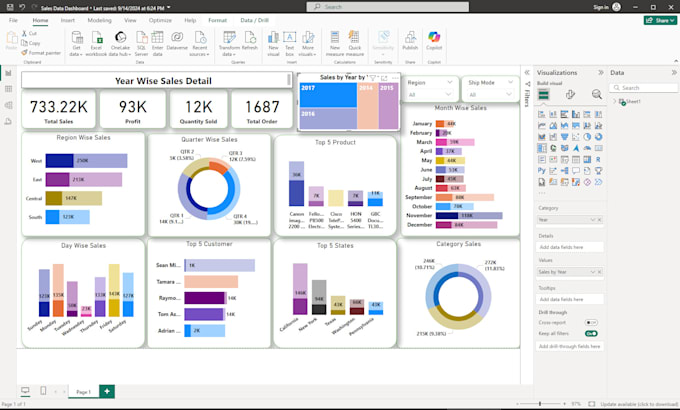Switch to the Modeling ribbon tab
The image size is (680, 410).
point(99,20)
